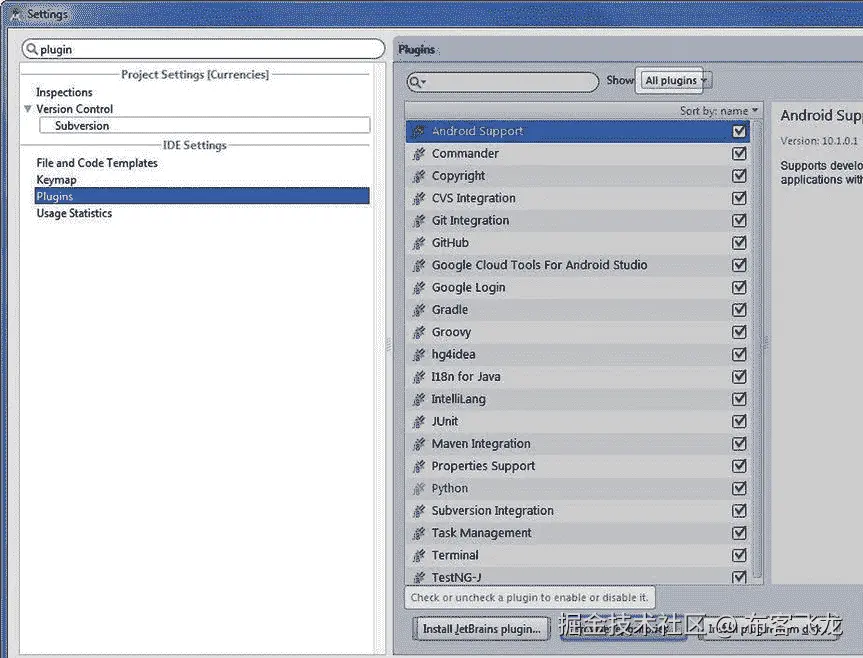This screenshot has height=658, width=863.
Task: Disable the CVS Integration checkbox
Action: [x=739, y=198]
